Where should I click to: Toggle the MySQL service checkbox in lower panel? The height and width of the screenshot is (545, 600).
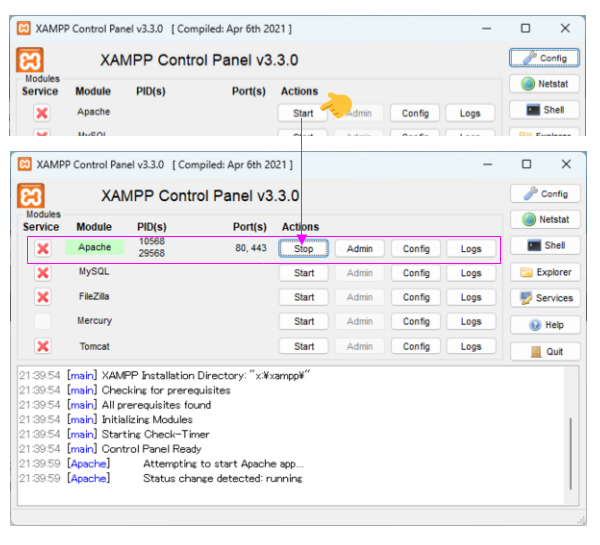[43, 273]
